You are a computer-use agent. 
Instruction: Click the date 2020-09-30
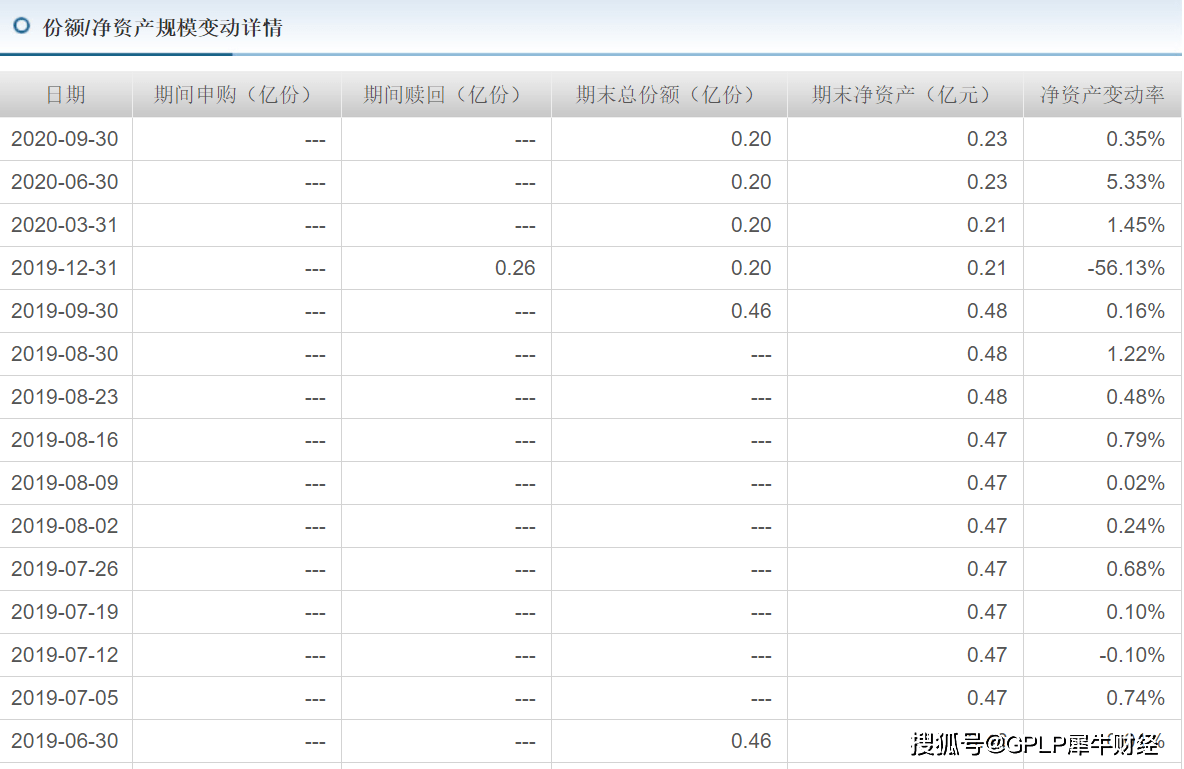[x=64, y=139]
